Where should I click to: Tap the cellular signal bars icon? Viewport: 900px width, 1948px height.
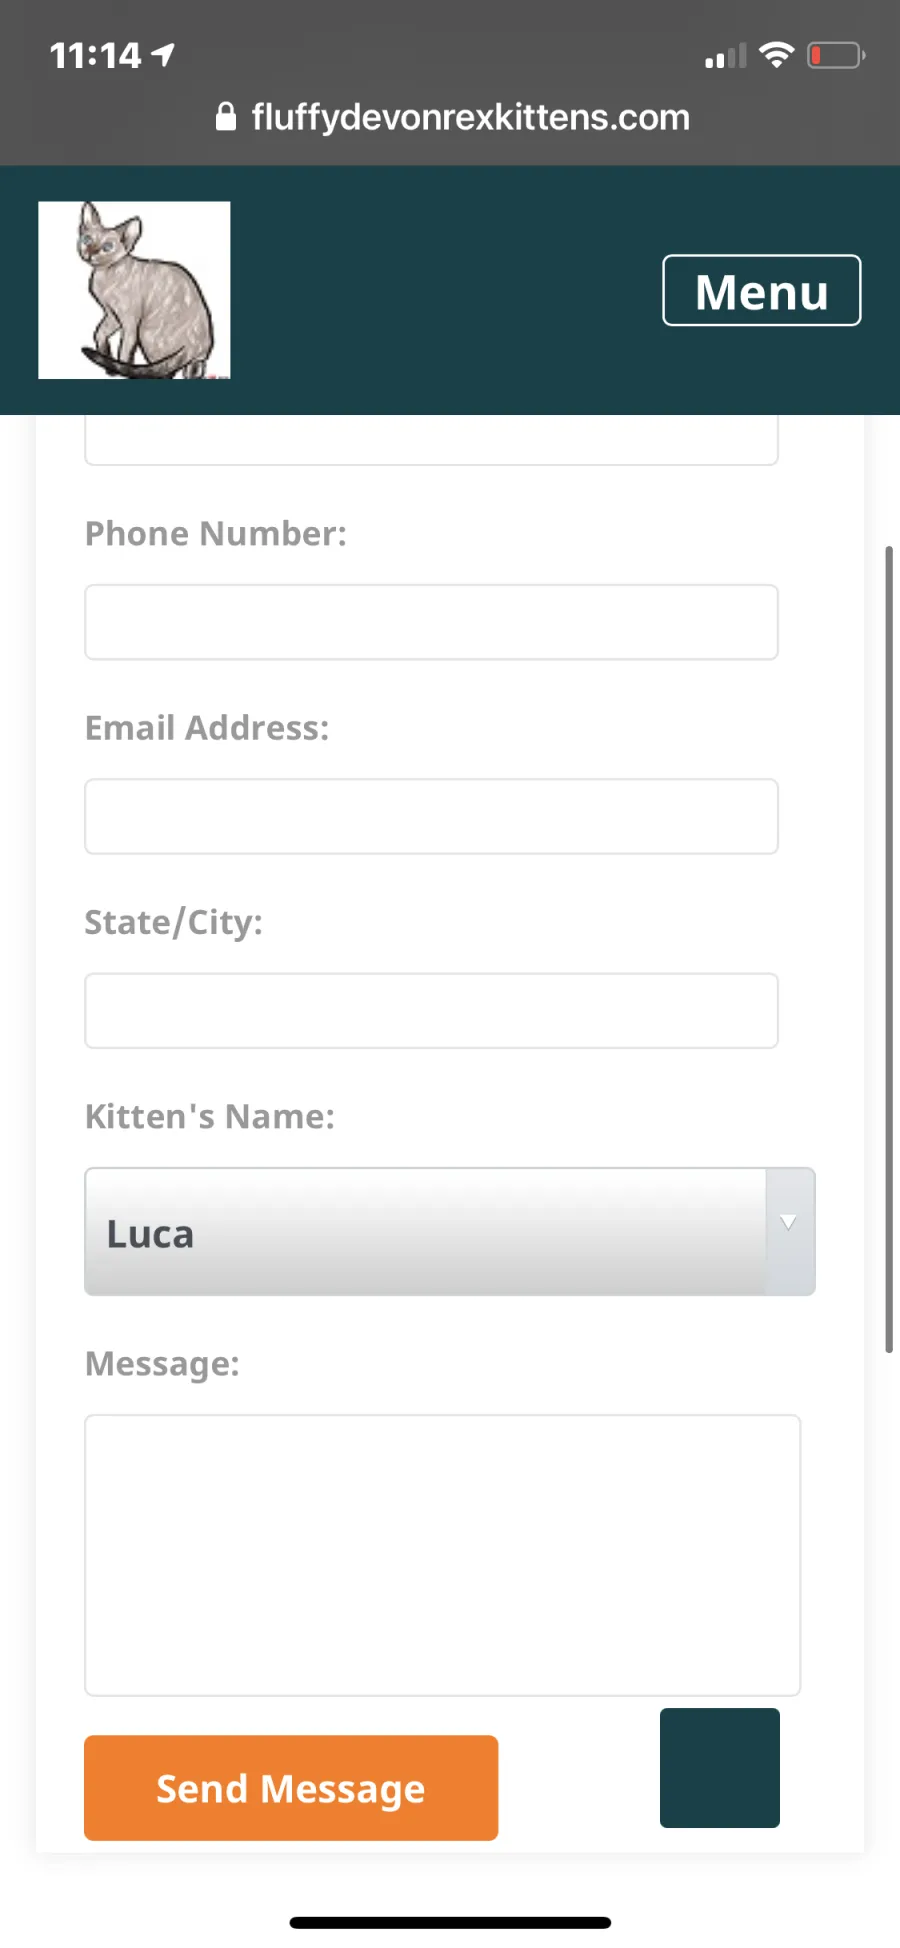[x=726, y=56]
